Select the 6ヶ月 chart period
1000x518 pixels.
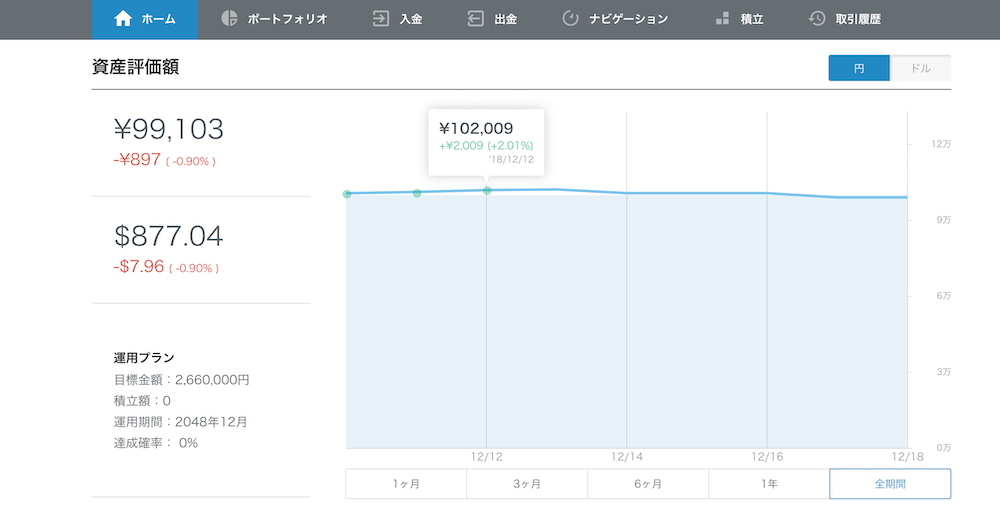pos(648,484)
